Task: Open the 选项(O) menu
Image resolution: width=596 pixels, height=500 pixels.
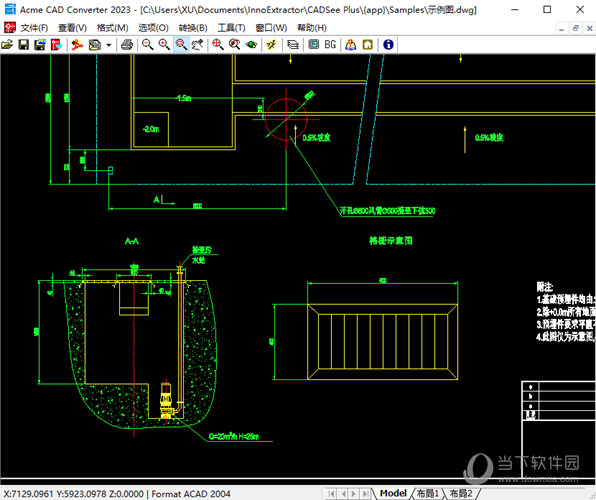Action: tap(153, 28)
